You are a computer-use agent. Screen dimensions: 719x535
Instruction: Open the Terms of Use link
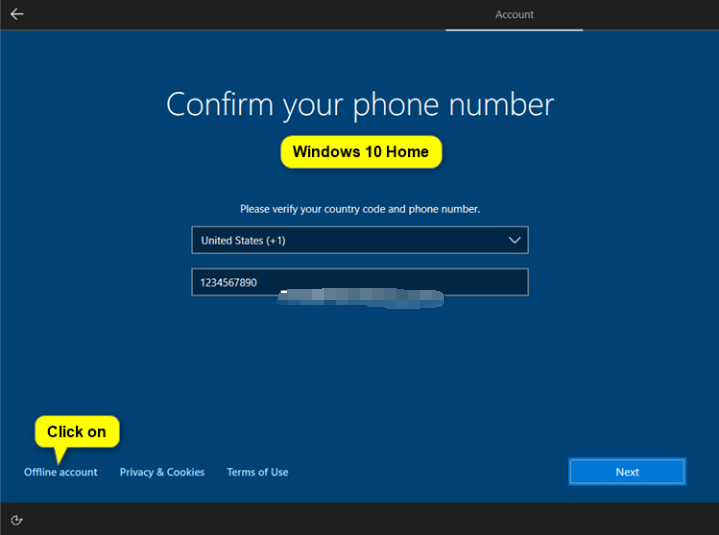click(257, 472)
